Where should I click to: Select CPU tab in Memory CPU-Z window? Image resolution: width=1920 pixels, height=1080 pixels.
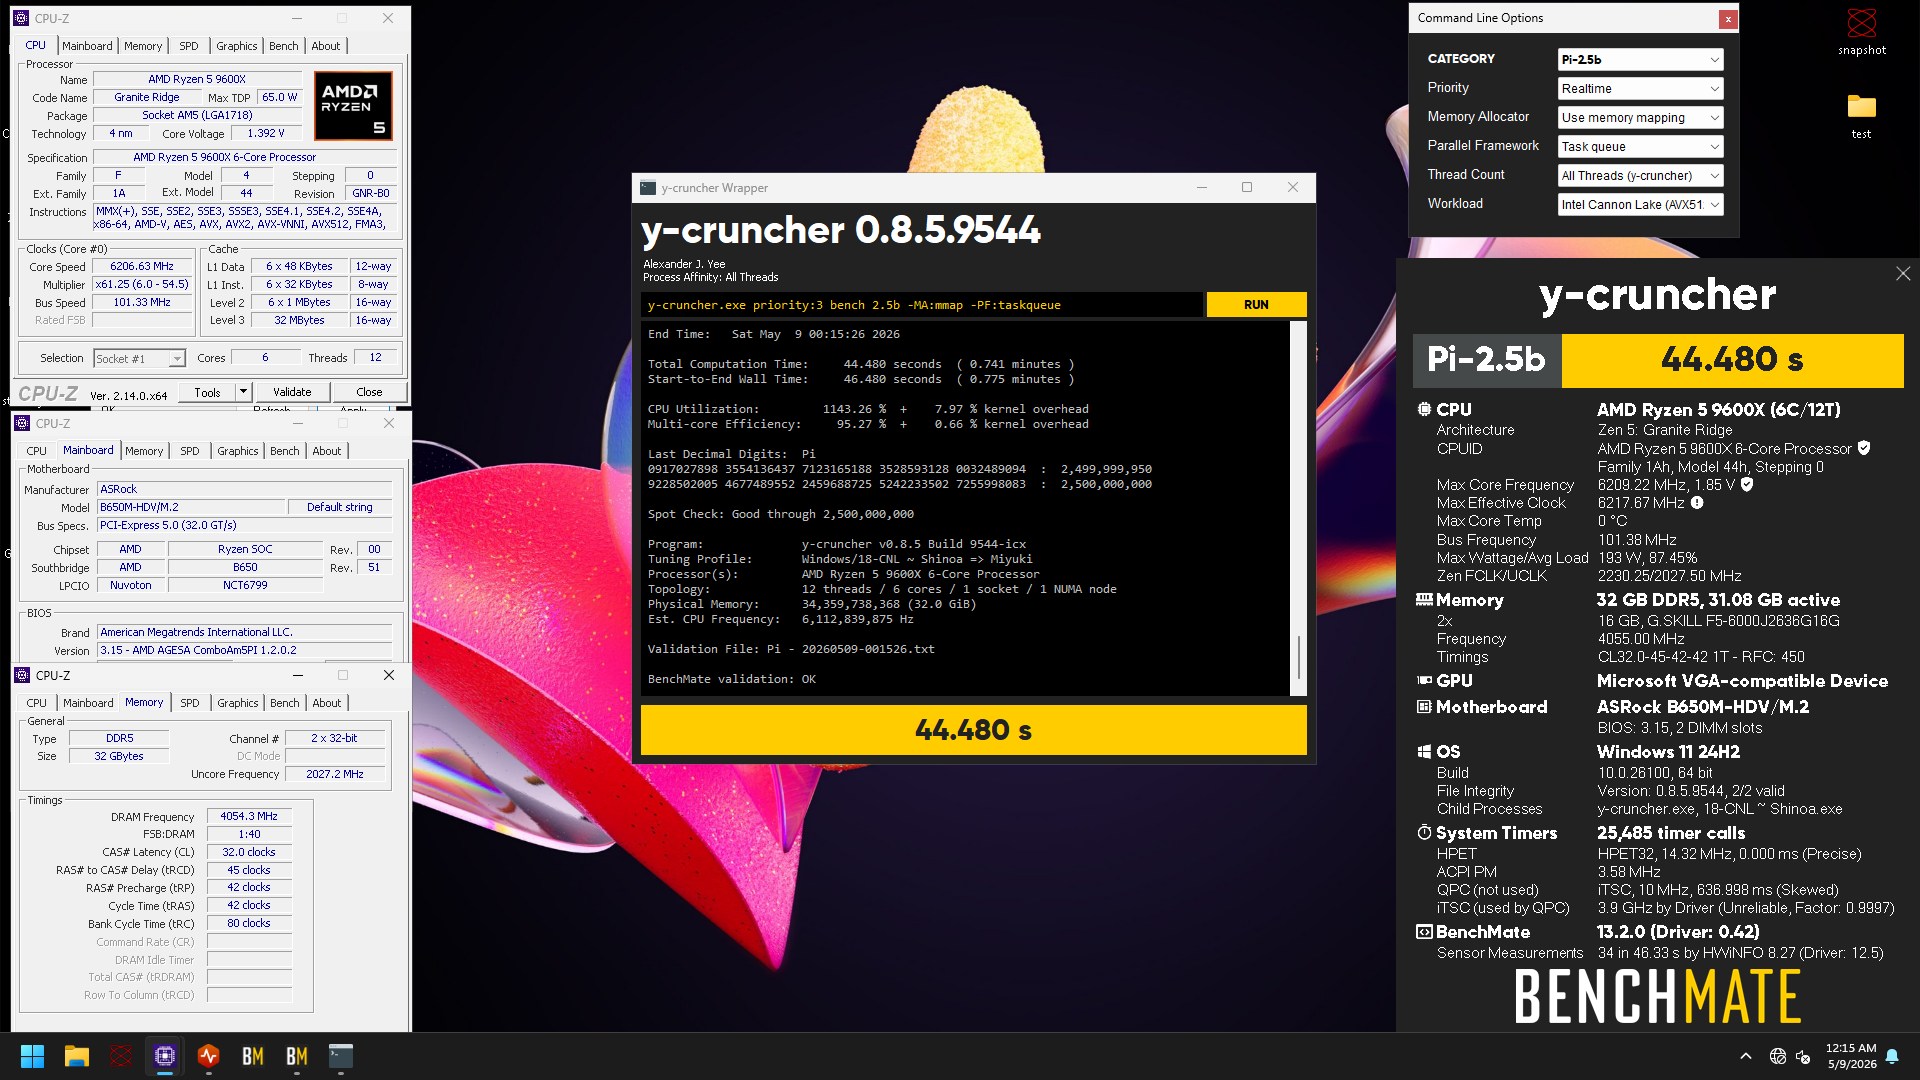37,703
